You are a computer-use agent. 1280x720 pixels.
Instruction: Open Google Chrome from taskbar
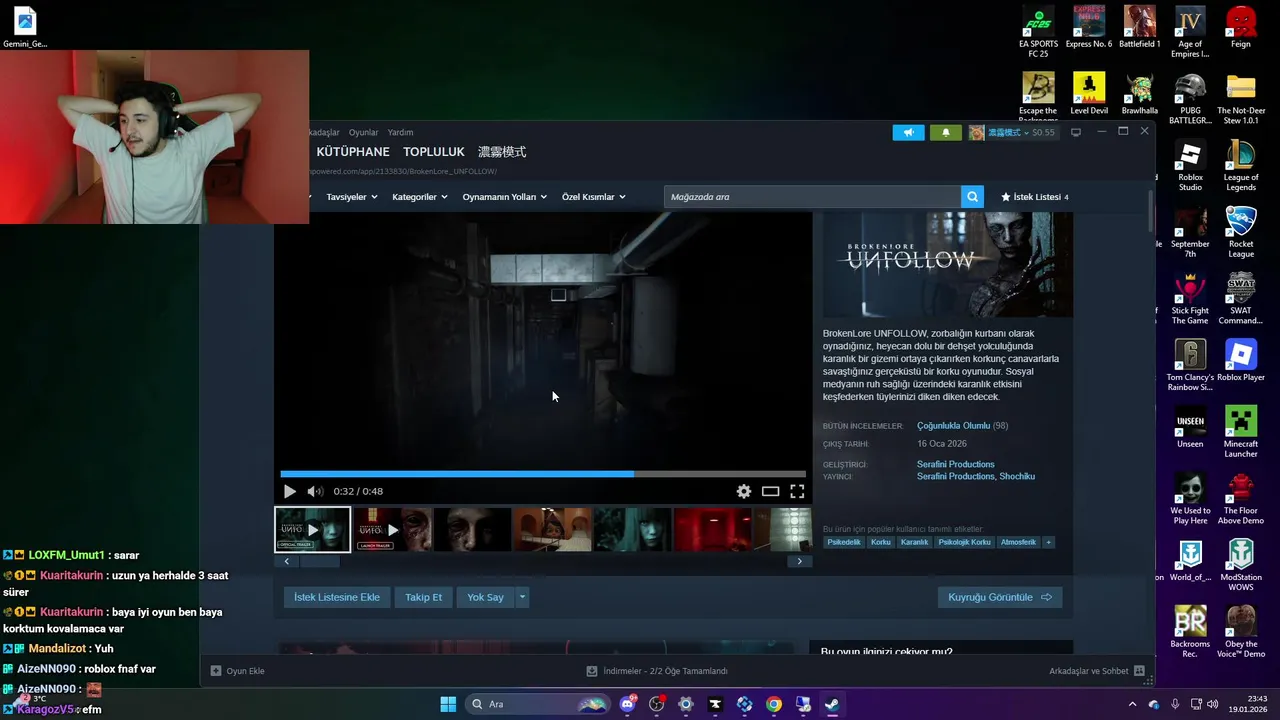774,704
